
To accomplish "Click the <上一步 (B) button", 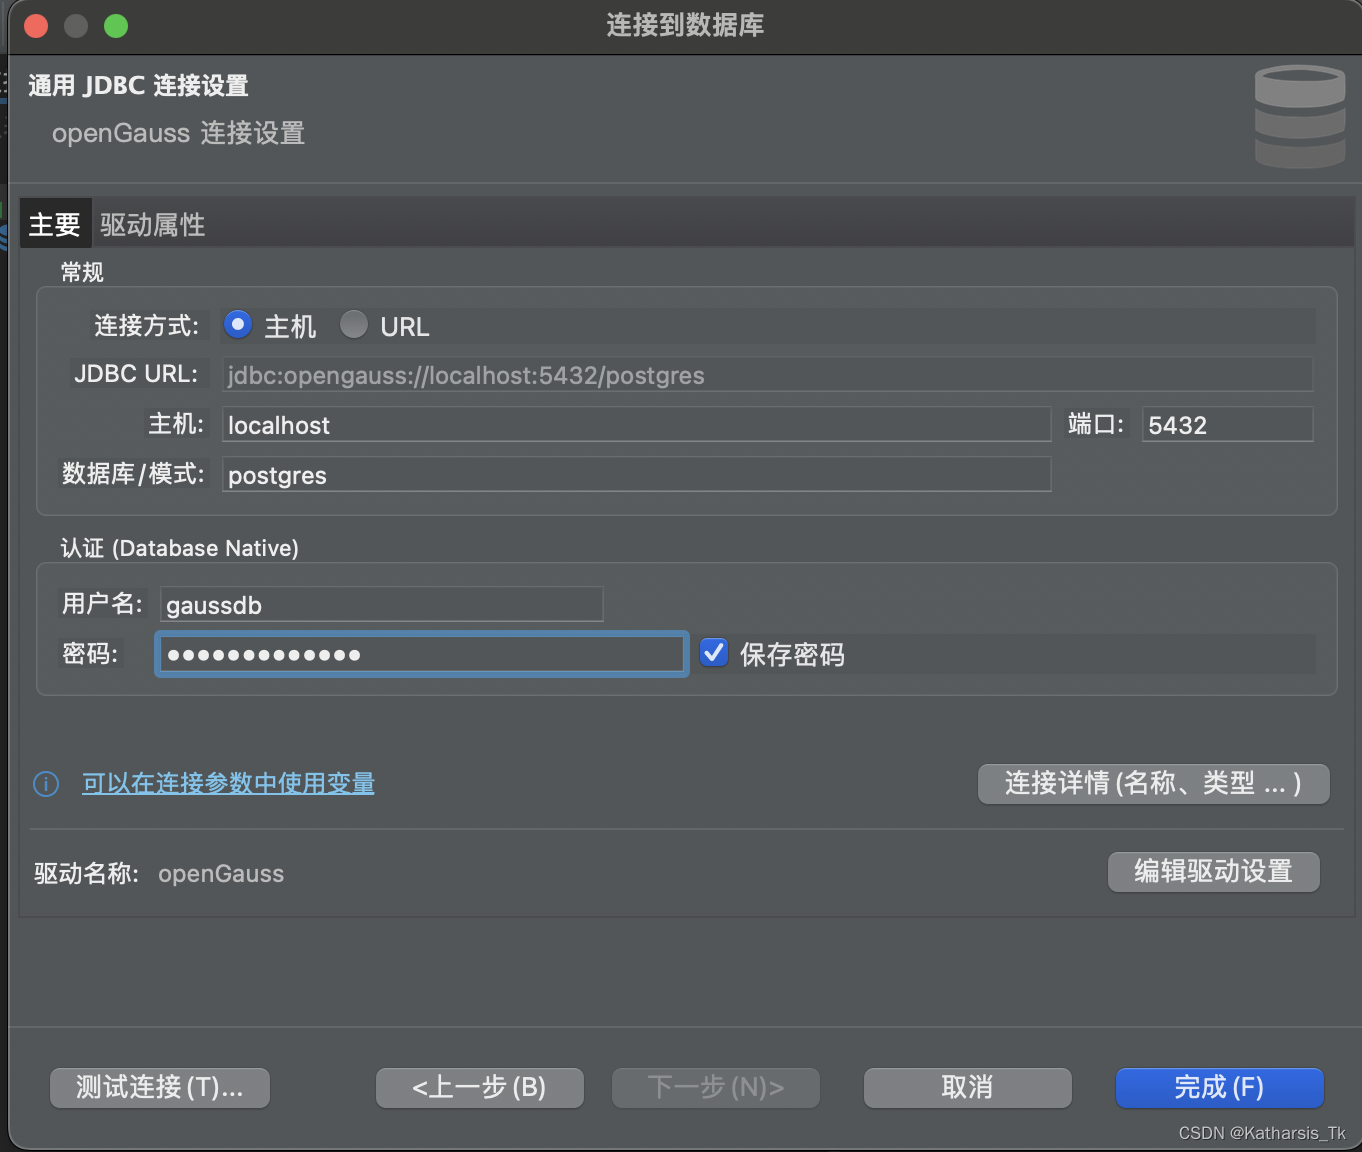I will pos(479,1088).
